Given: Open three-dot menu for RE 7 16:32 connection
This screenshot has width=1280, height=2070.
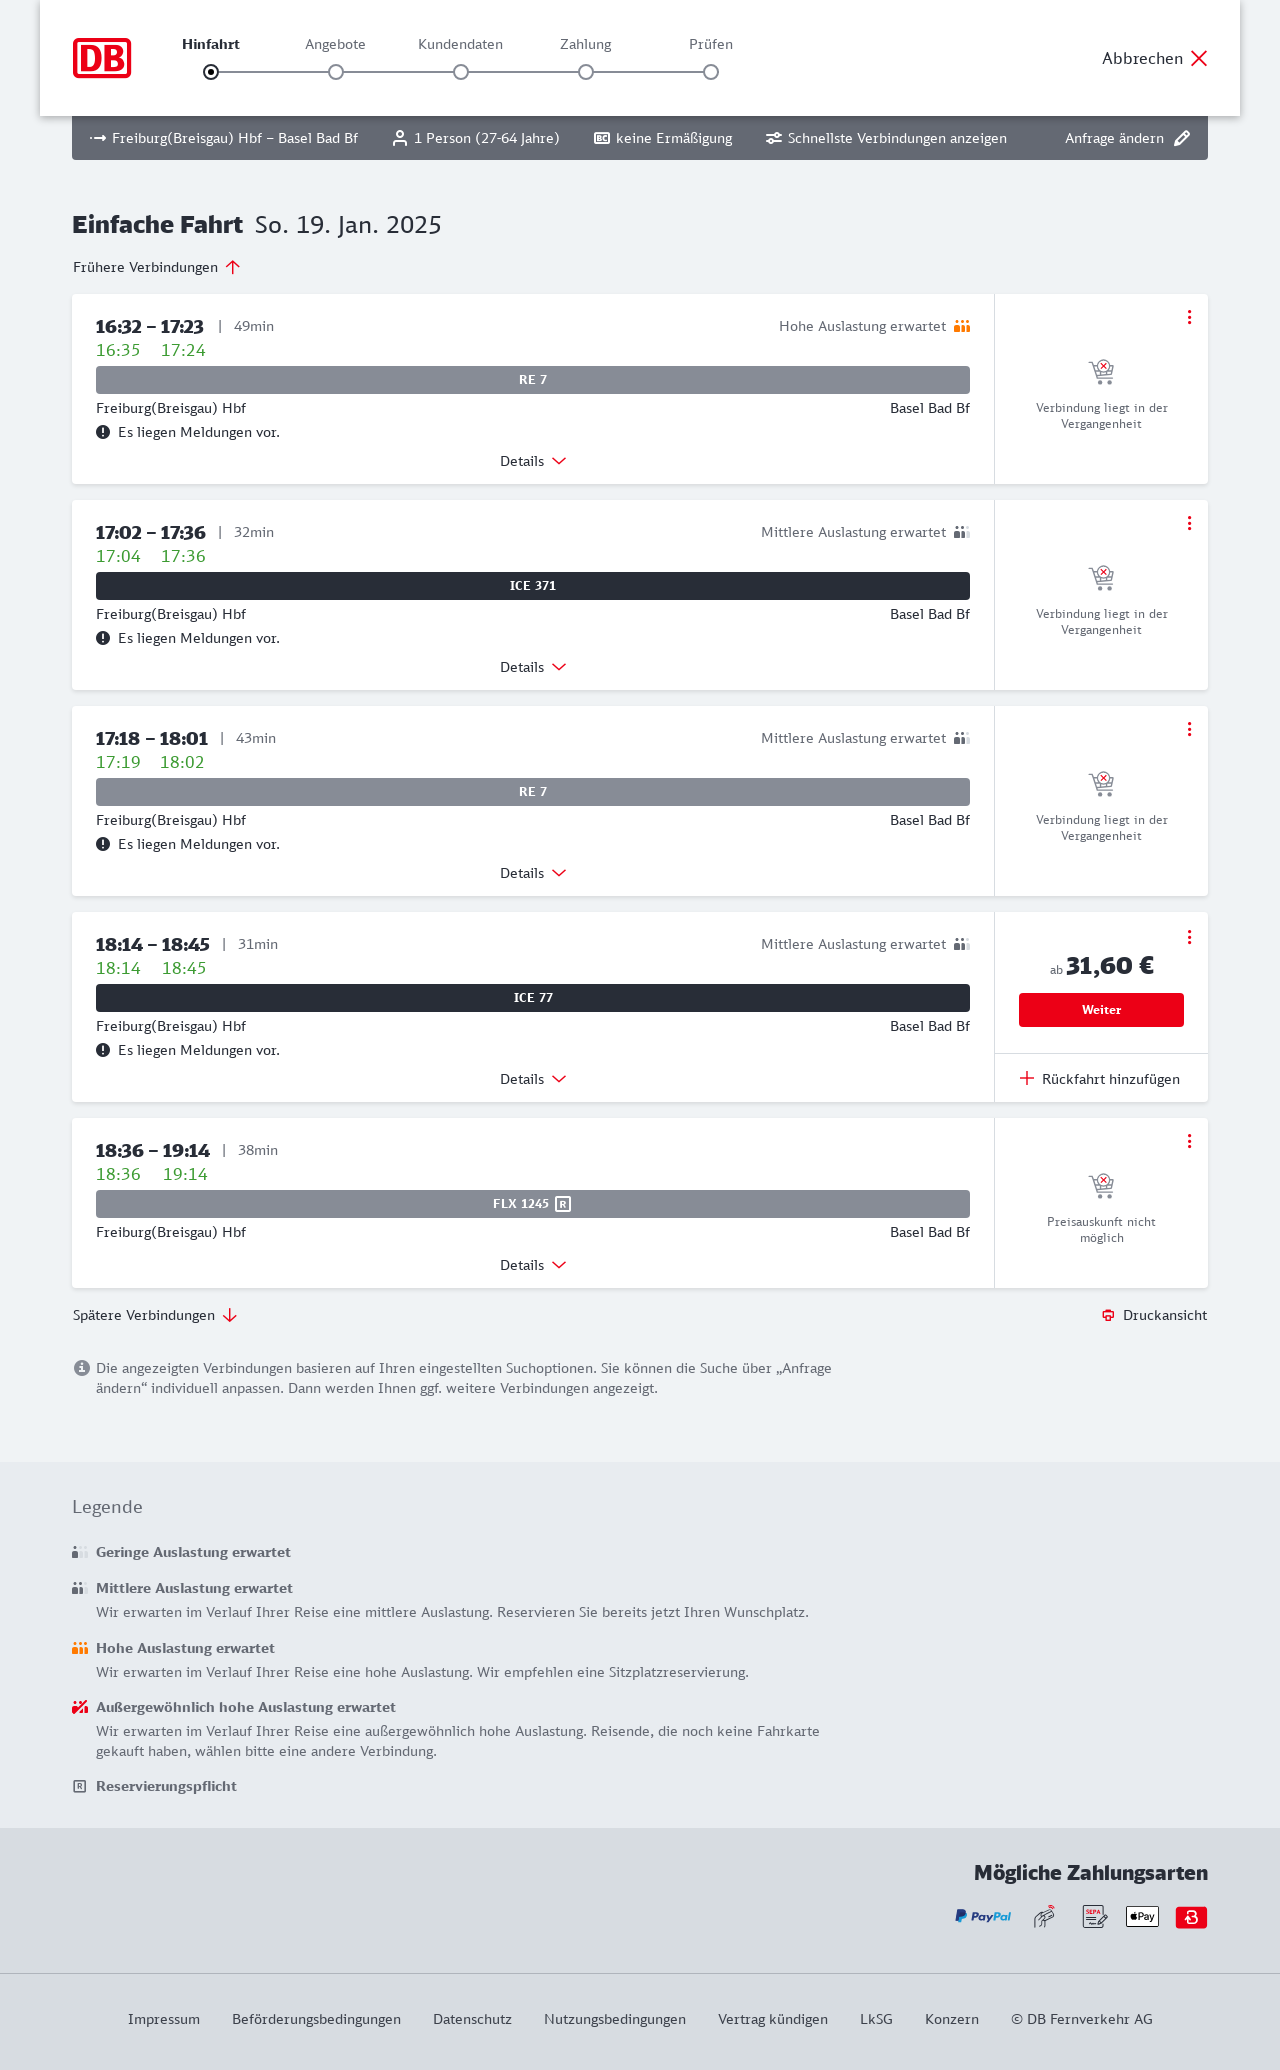Looking at the screenshot, I should [1189, 317].
